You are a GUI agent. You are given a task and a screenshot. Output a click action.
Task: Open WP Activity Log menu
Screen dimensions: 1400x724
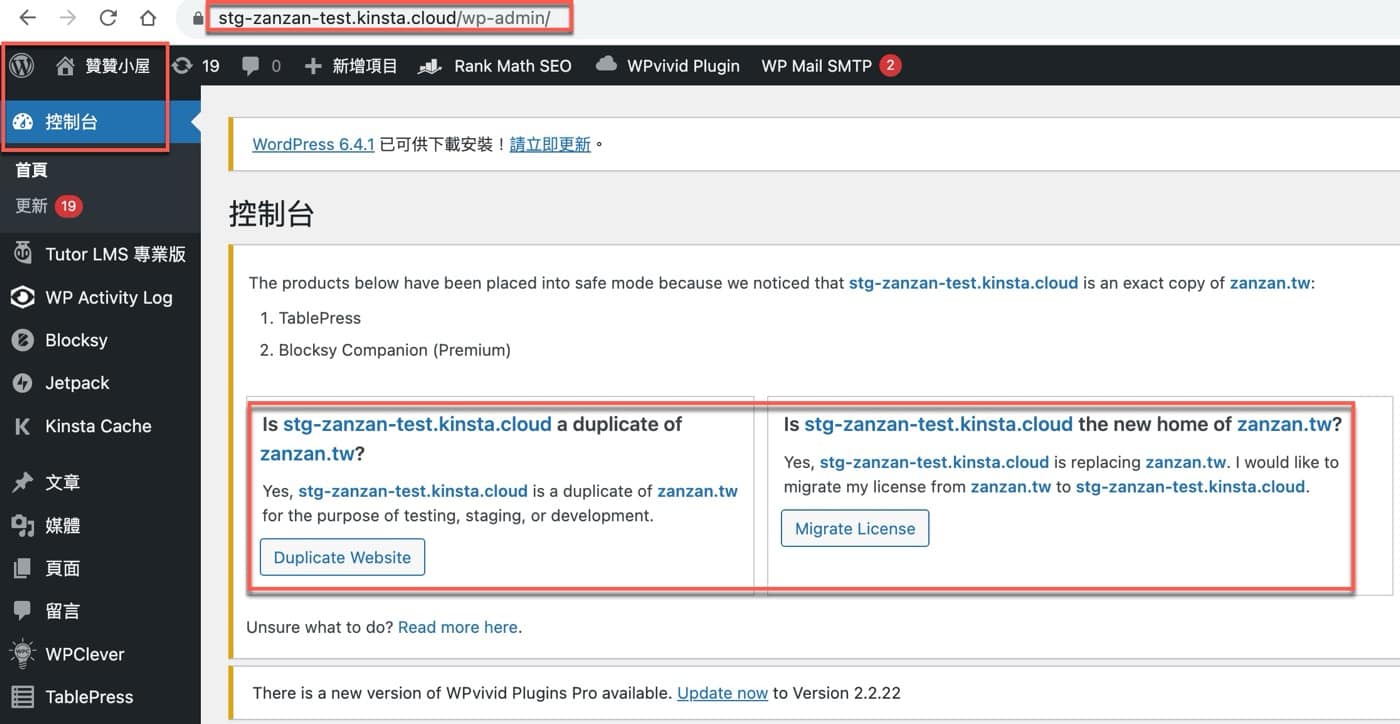[100, 297]
